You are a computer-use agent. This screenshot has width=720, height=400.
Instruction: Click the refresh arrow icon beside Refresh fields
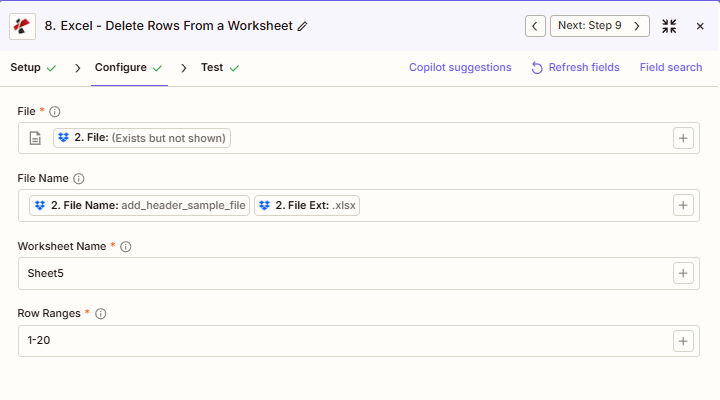click(x=537, y=68)
